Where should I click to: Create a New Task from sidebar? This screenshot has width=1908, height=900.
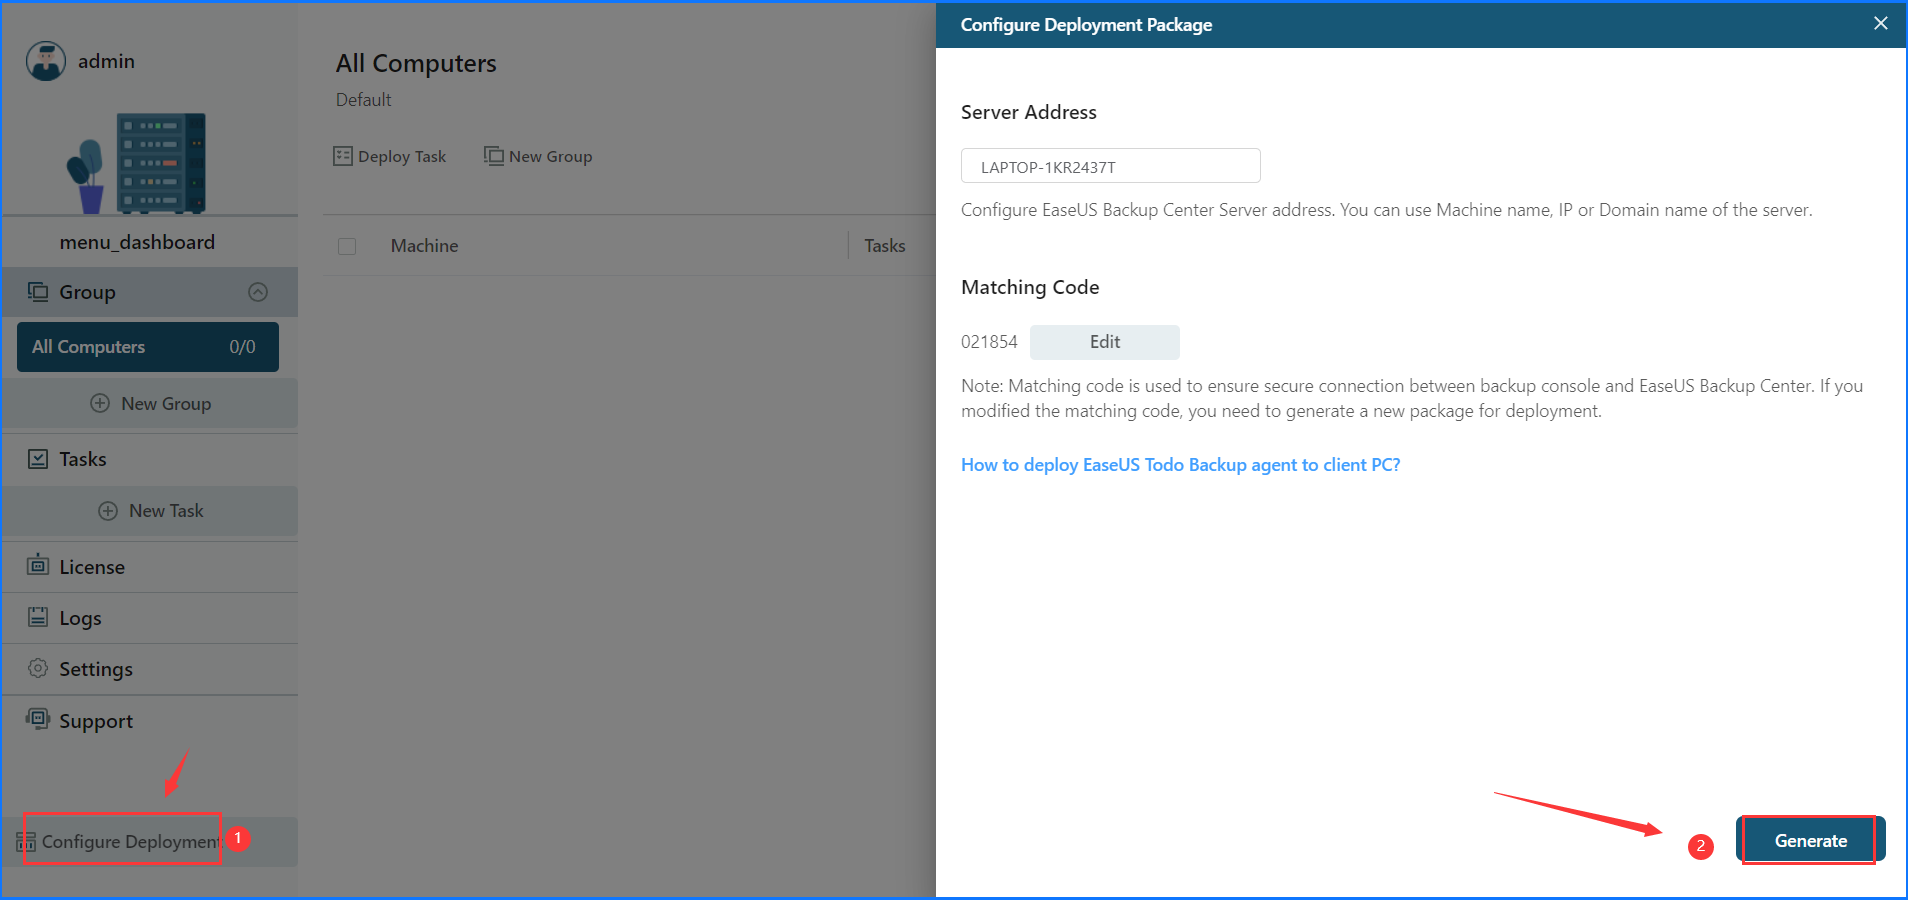151,511
